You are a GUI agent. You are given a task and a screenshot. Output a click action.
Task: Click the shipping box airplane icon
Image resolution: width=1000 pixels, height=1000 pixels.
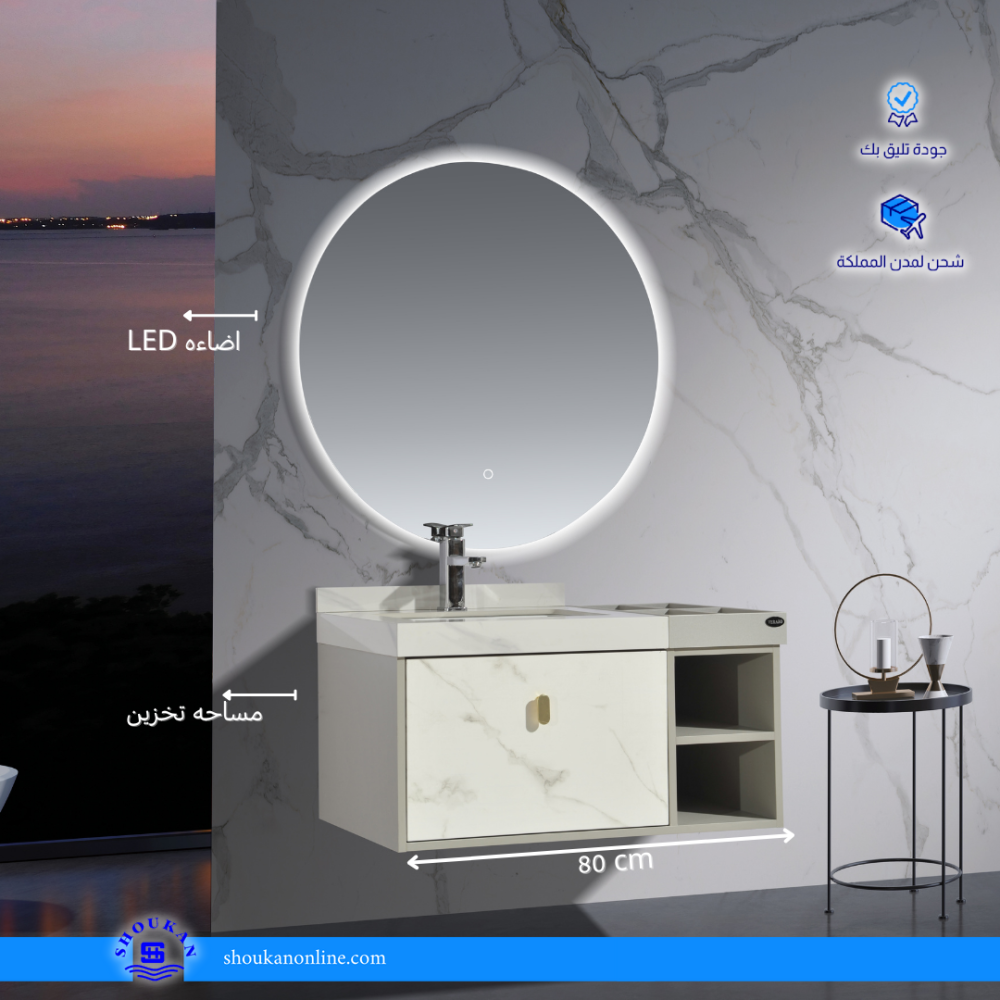(902, 217)
